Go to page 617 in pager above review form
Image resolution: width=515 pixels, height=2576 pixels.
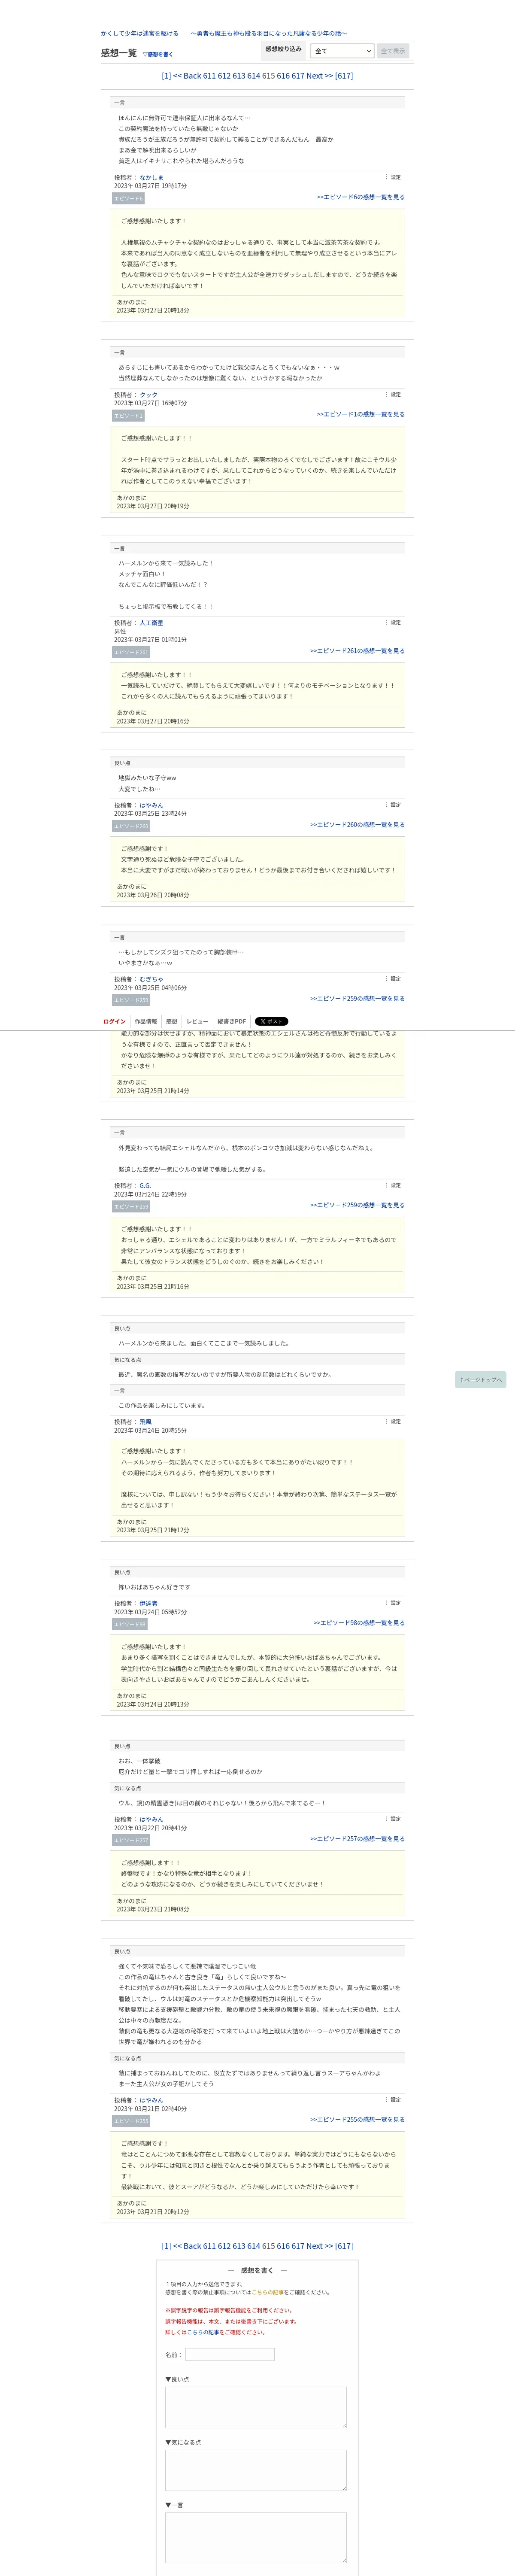coord(298,2245)
